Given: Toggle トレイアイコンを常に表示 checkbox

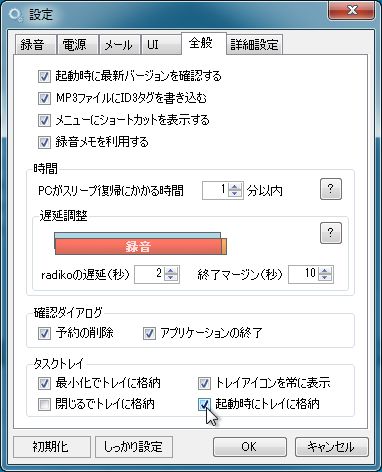Looking at the screenshot, I should coord(204,383).
